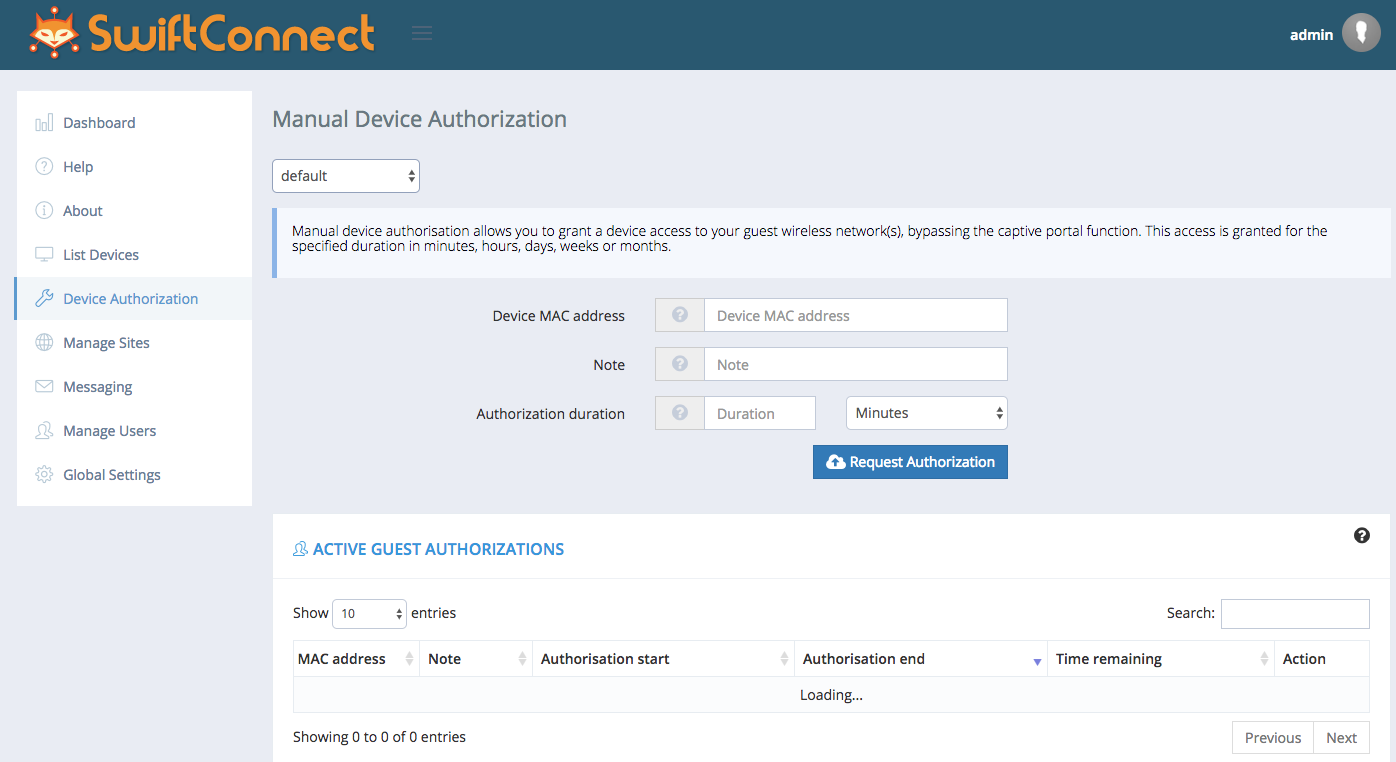Open the hamburger menu next to the logo

(421, 32)
